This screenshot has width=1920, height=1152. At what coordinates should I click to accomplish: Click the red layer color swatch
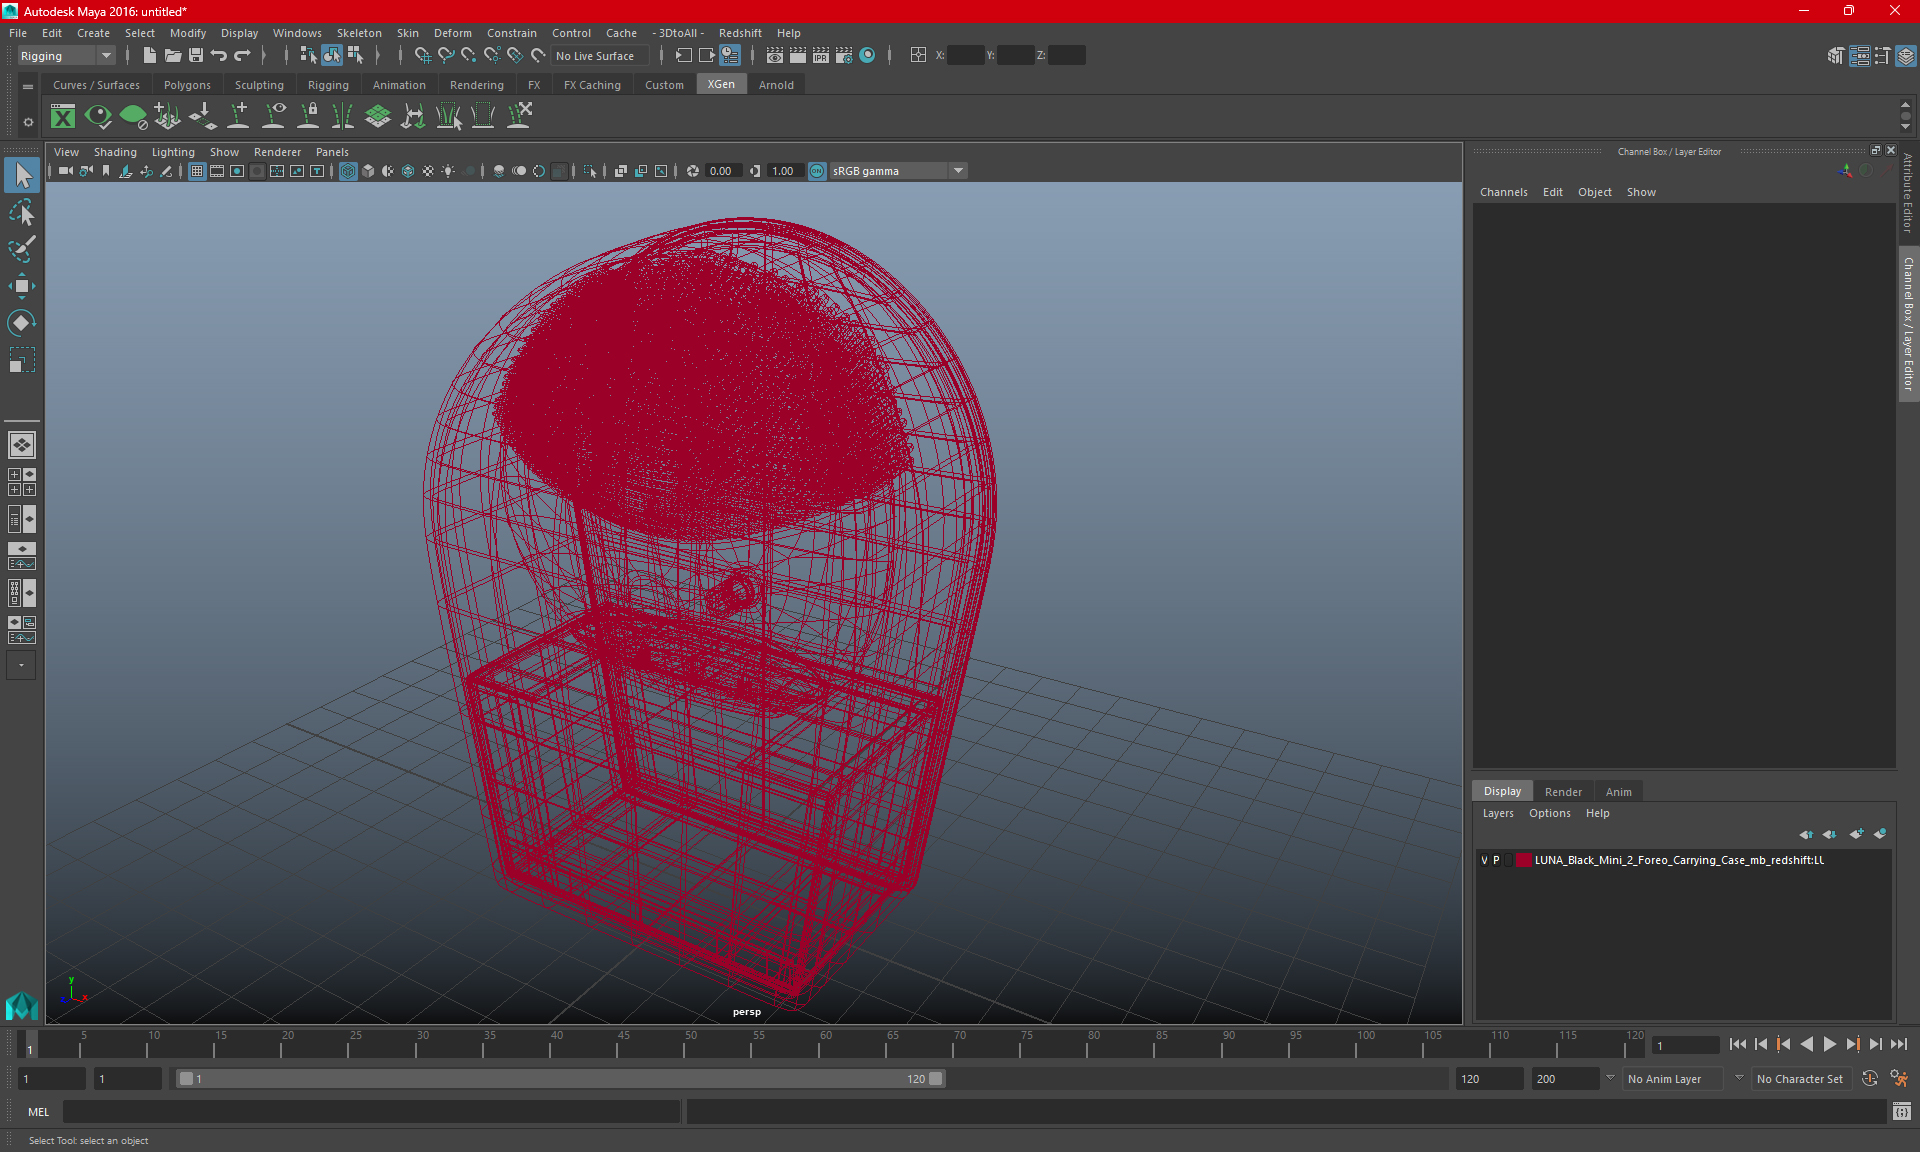(x=1523, y=860)
